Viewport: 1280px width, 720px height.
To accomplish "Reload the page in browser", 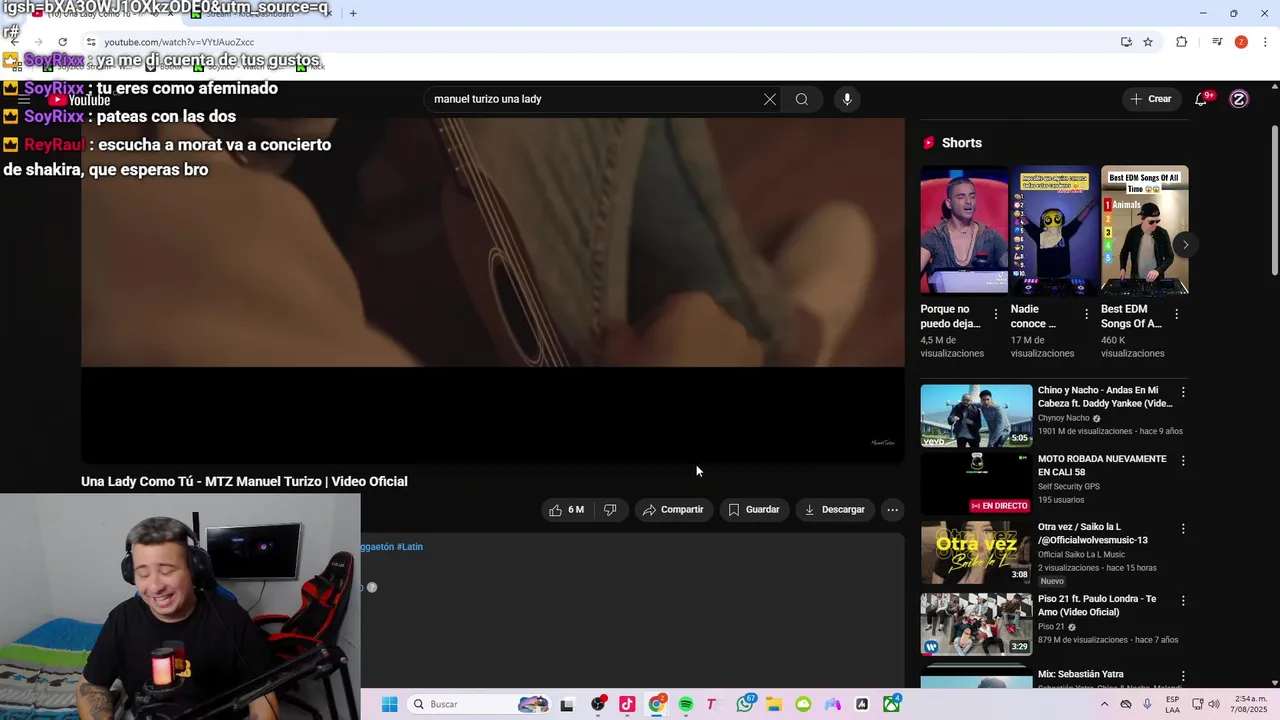I will pyautogui.click(x=62, y=42).
